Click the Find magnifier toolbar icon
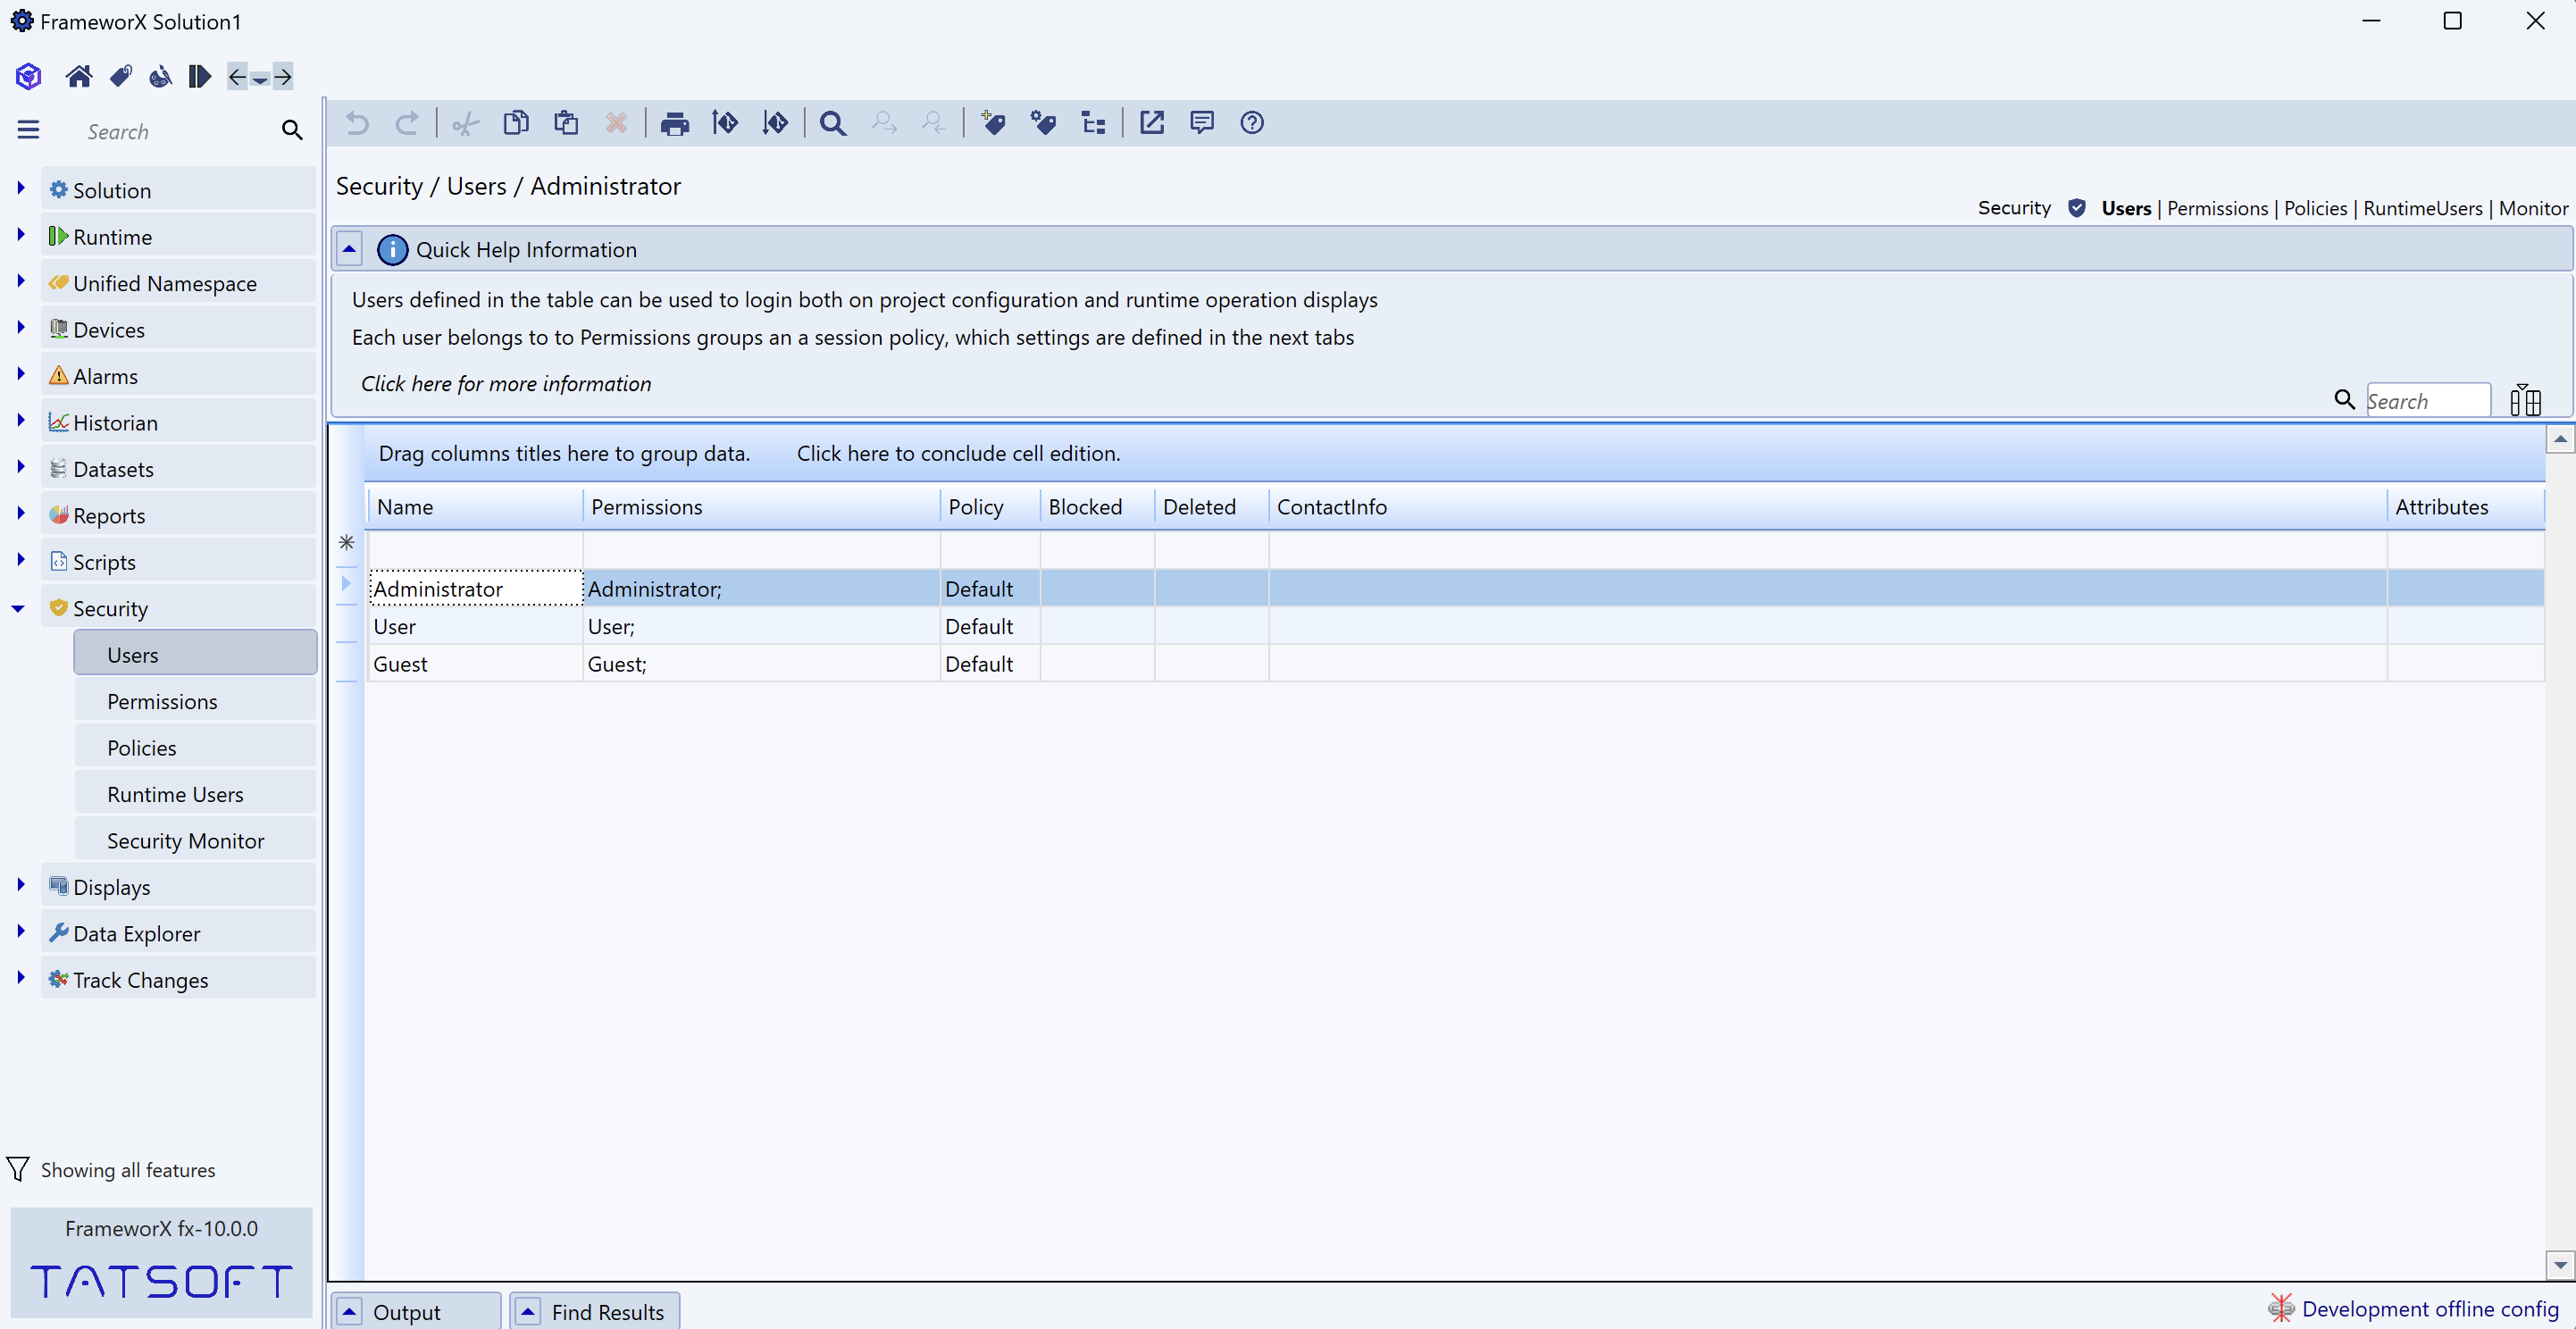This screenshot has width=2576, height=1329. (833, 124)
